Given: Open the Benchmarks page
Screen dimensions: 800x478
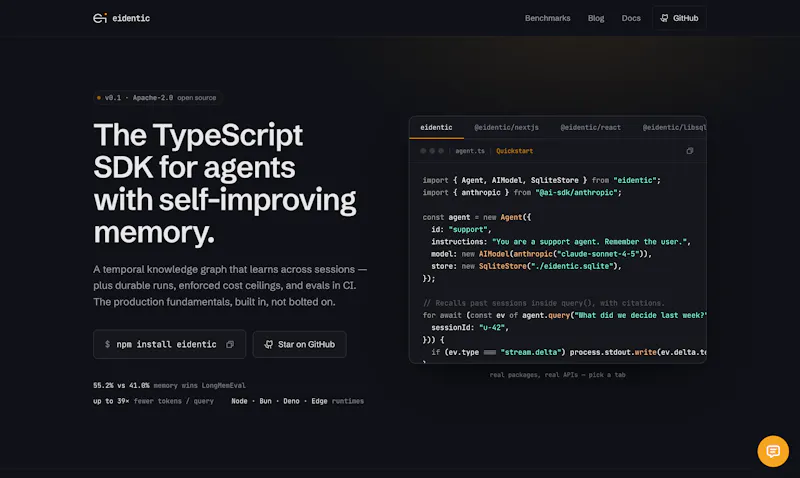Looking at the screenshot, I should (x=547, y=18).
